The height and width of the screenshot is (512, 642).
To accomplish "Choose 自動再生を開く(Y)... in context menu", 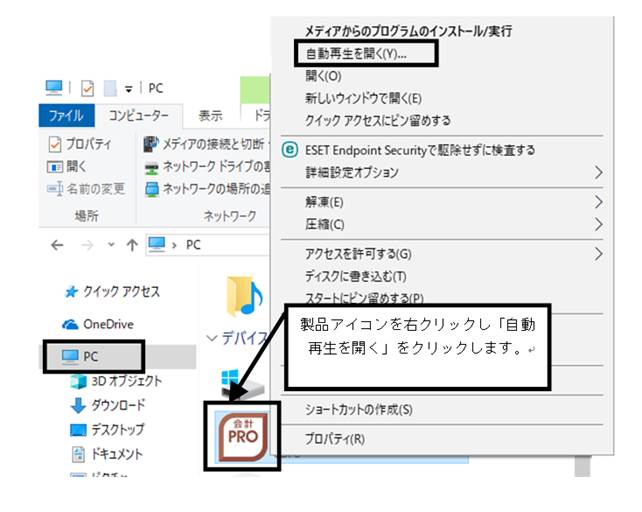I will [356, 54].
